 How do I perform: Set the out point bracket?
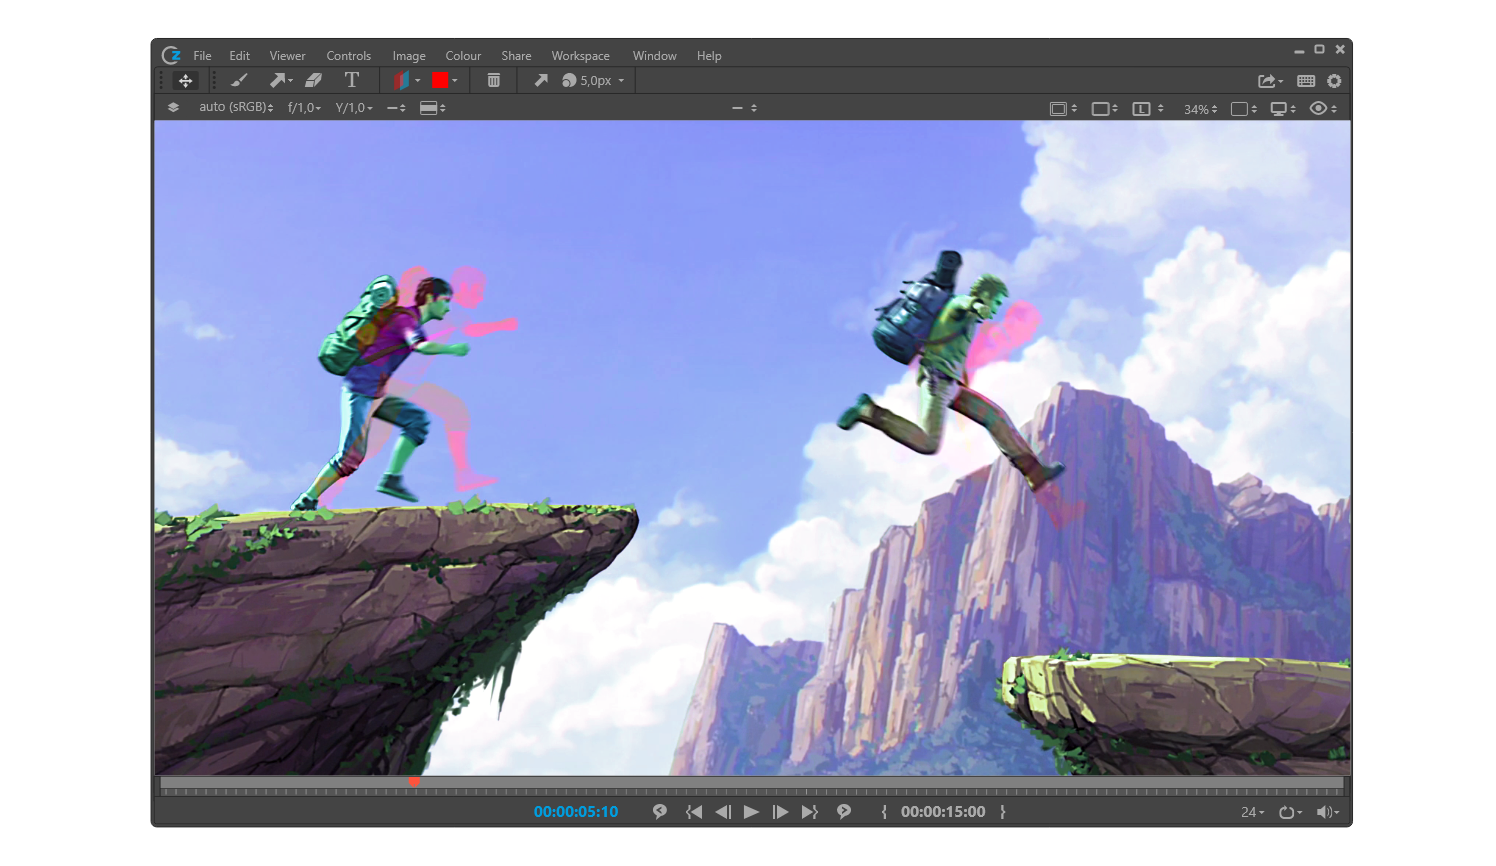click(1003, 812)
